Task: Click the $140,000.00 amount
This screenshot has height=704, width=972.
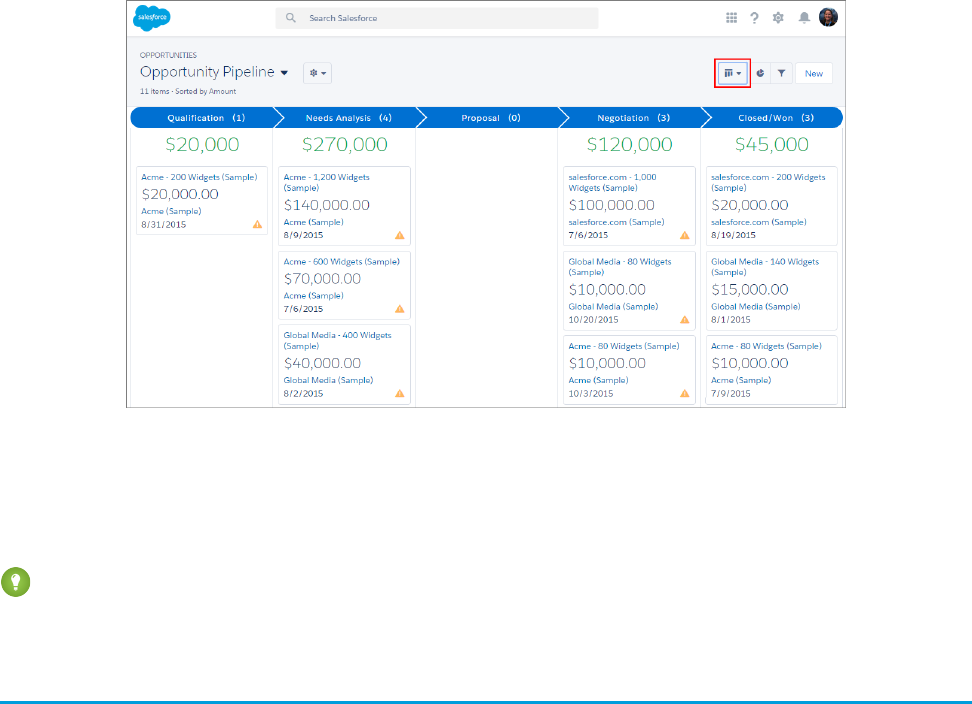Action: (327, 205)
